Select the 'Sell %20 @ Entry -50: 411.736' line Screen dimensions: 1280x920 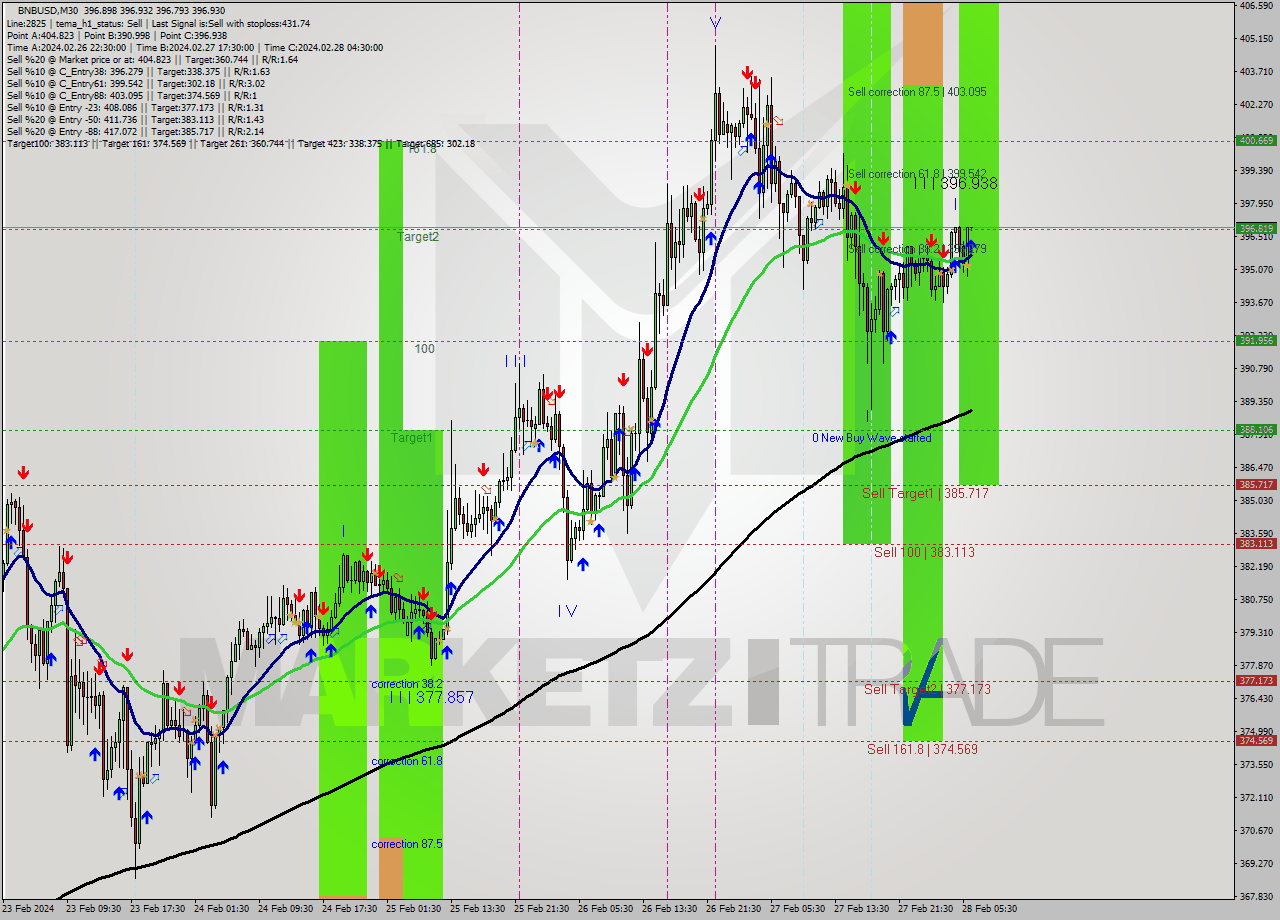click(135, 119)
